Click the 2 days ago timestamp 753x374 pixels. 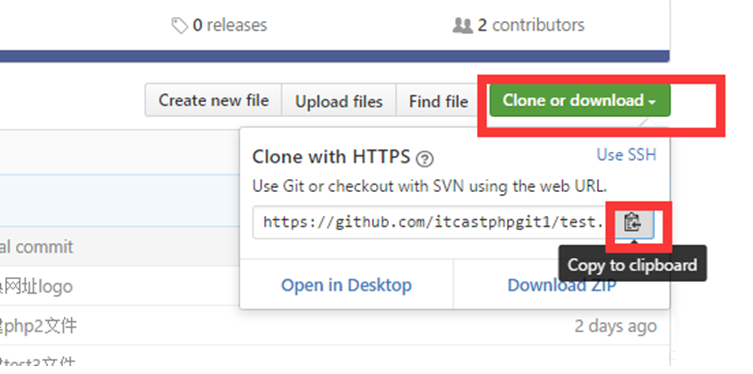pos(616,326)
